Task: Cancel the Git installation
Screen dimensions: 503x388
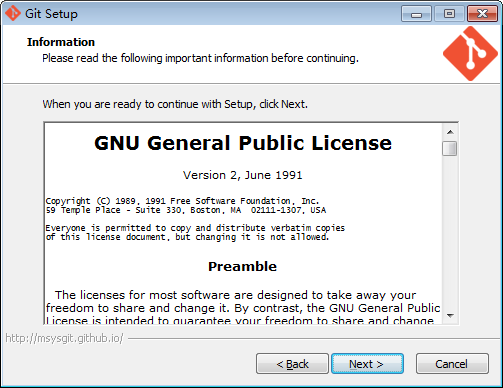Action: point(452,364)
